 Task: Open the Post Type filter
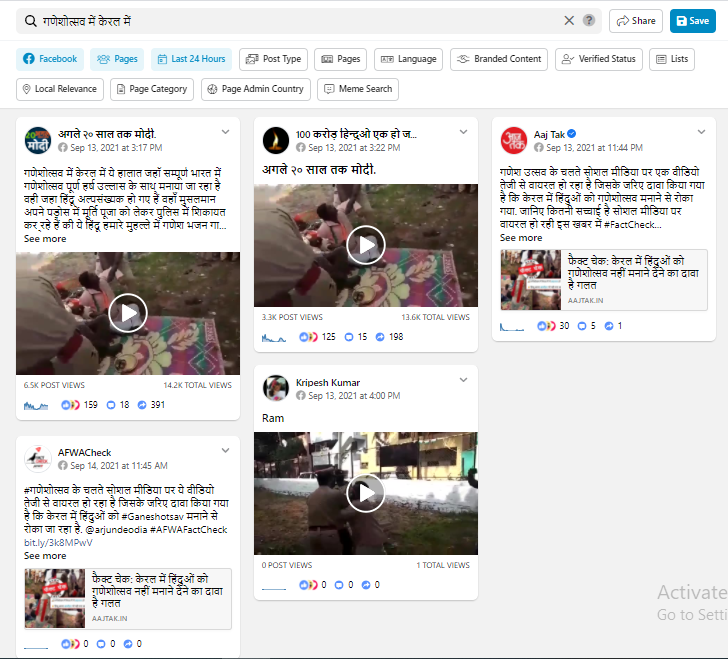273,59
